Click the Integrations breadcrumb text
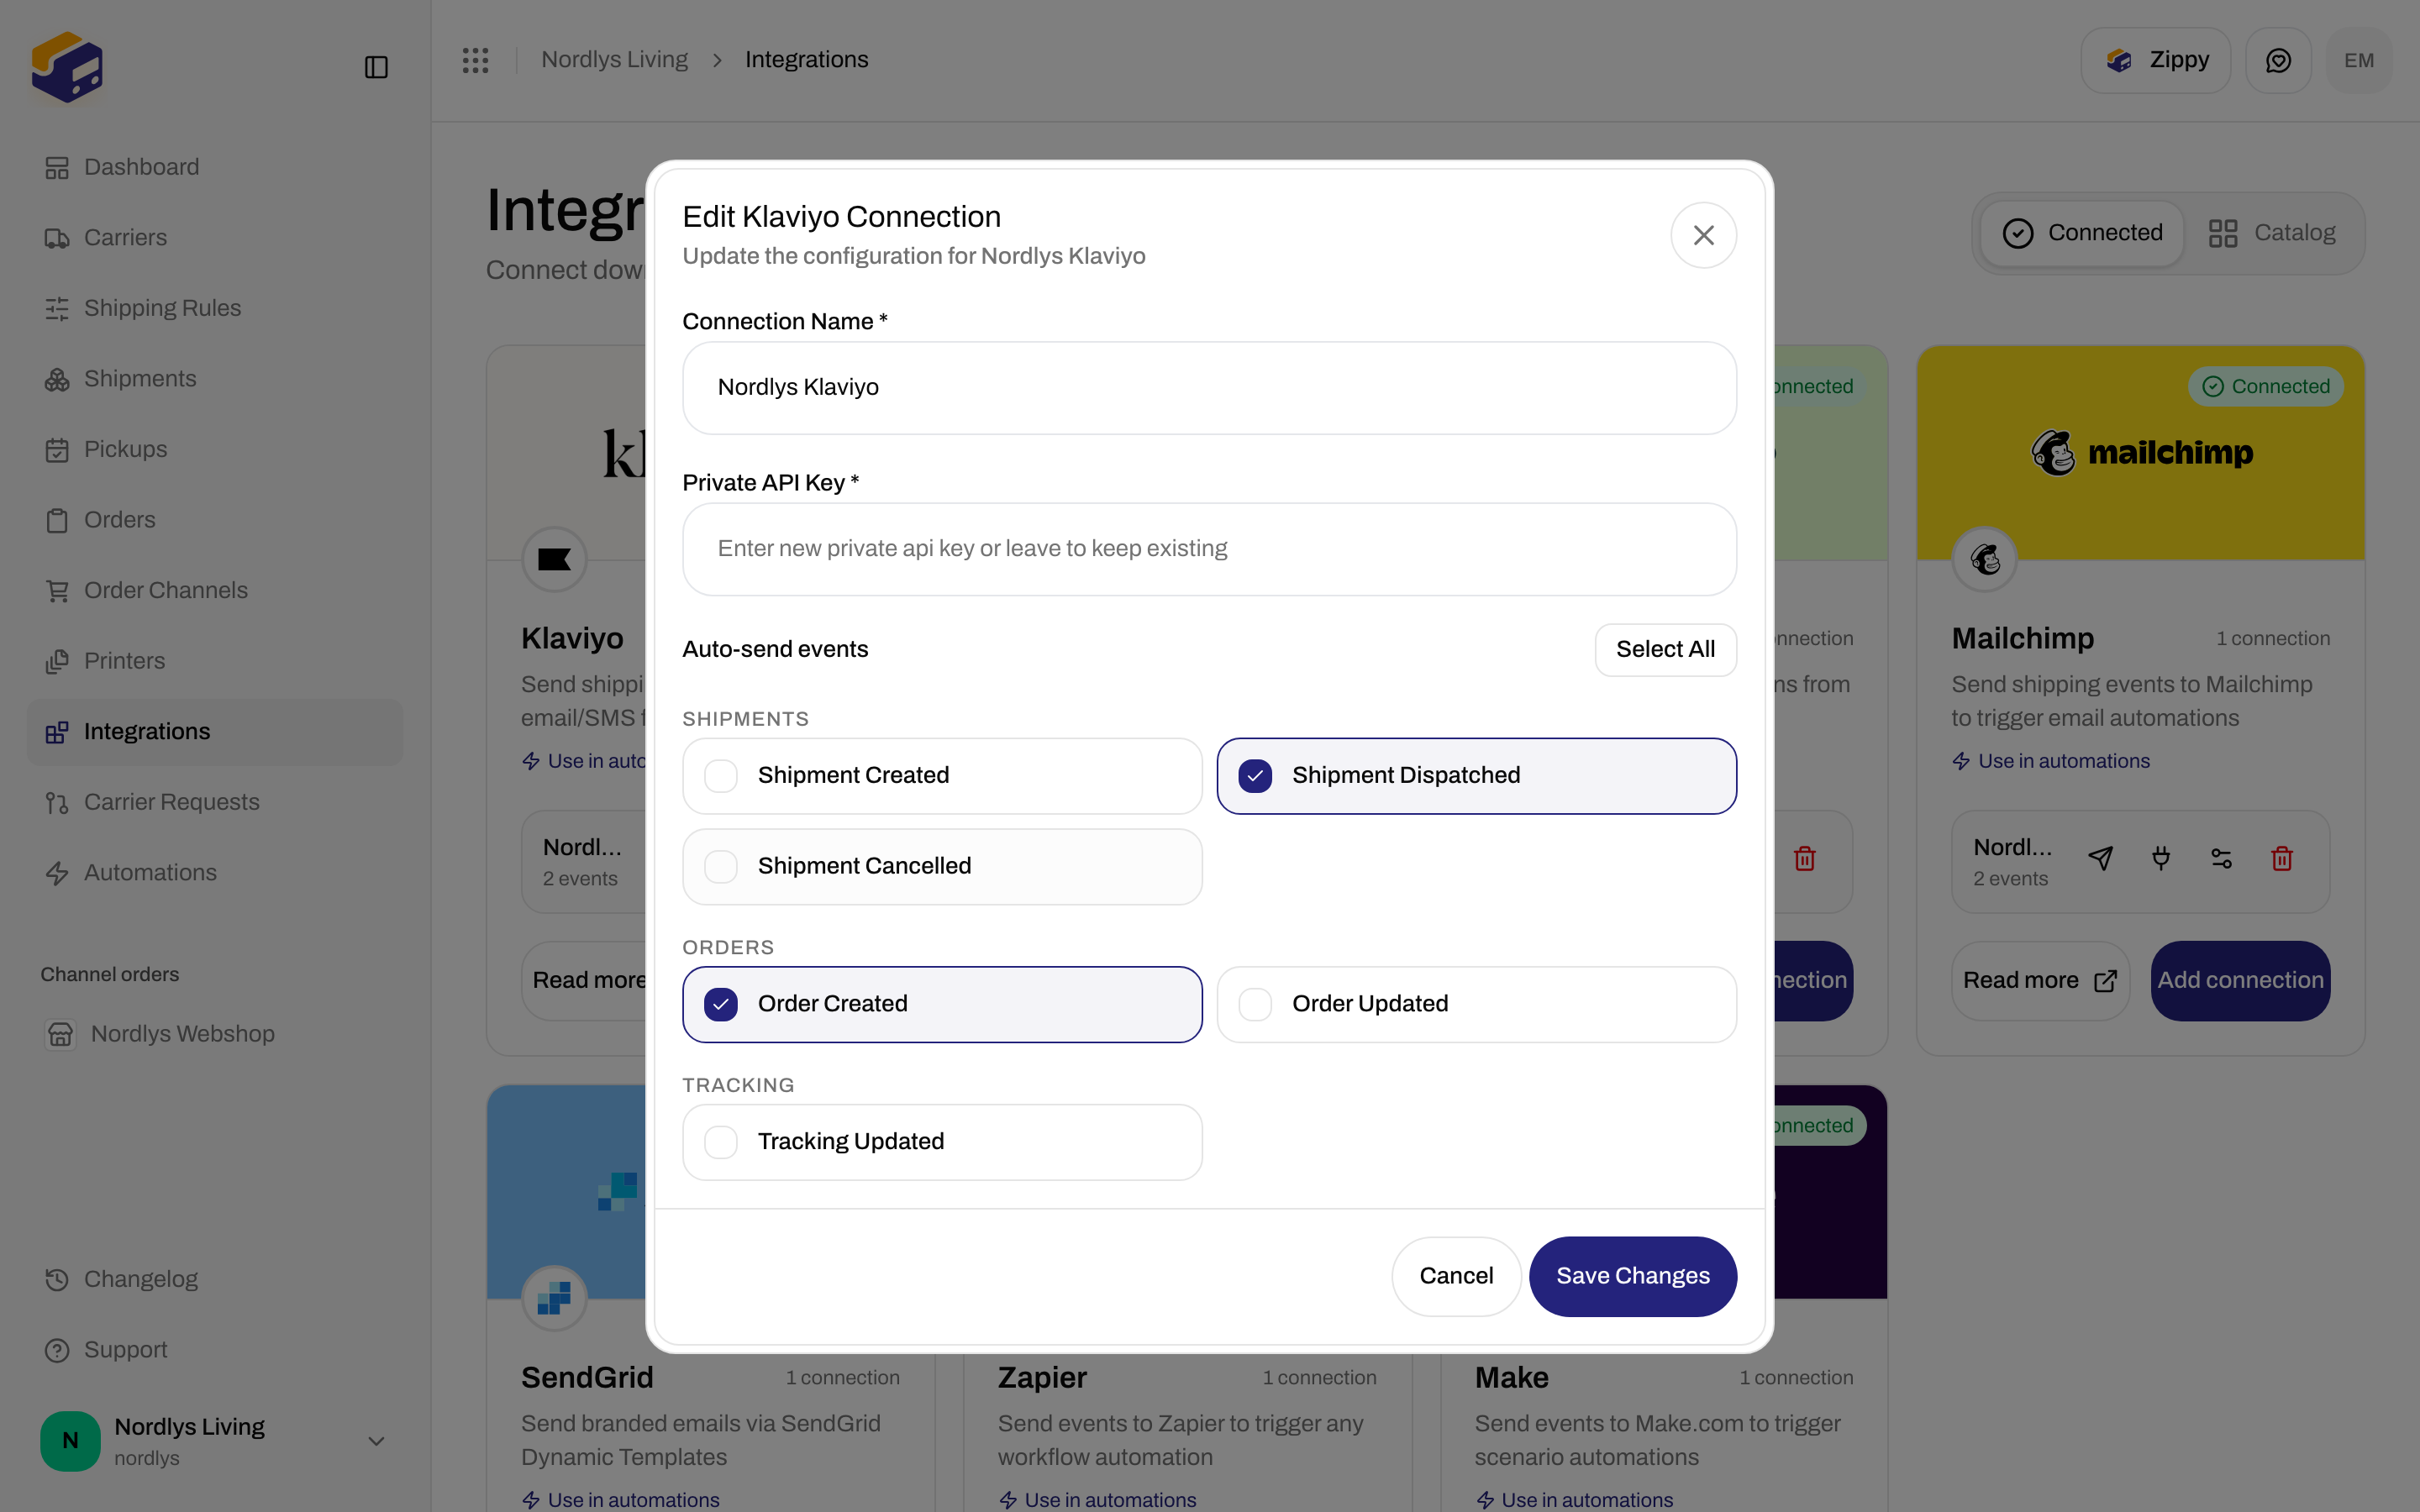Screen dimensions: 2420x1512 (806, 60)
